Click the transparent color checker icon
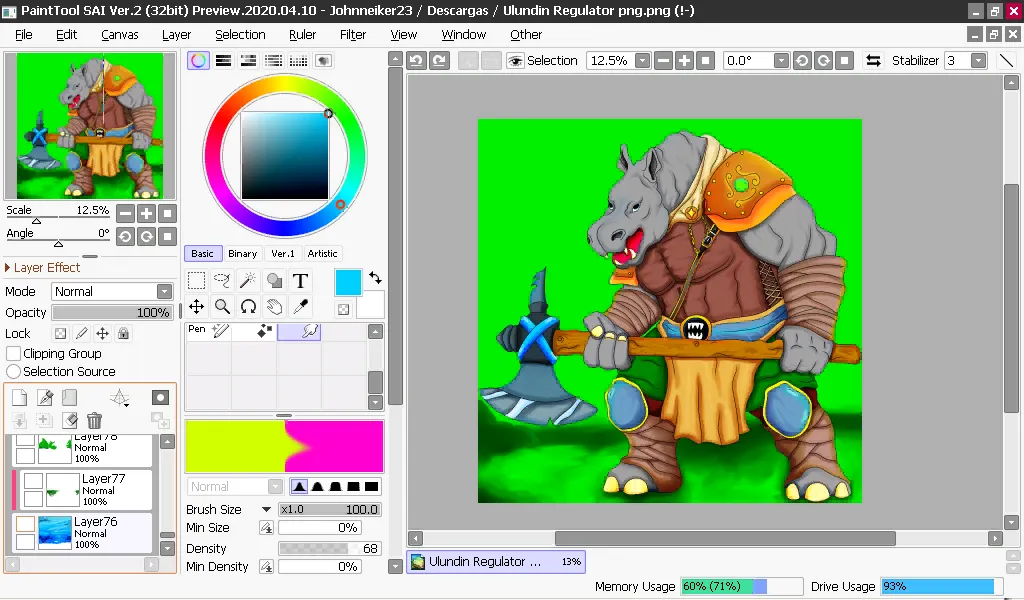This screenshot has width=1024, height=600. pyautogui.click(x=344, y=309)
